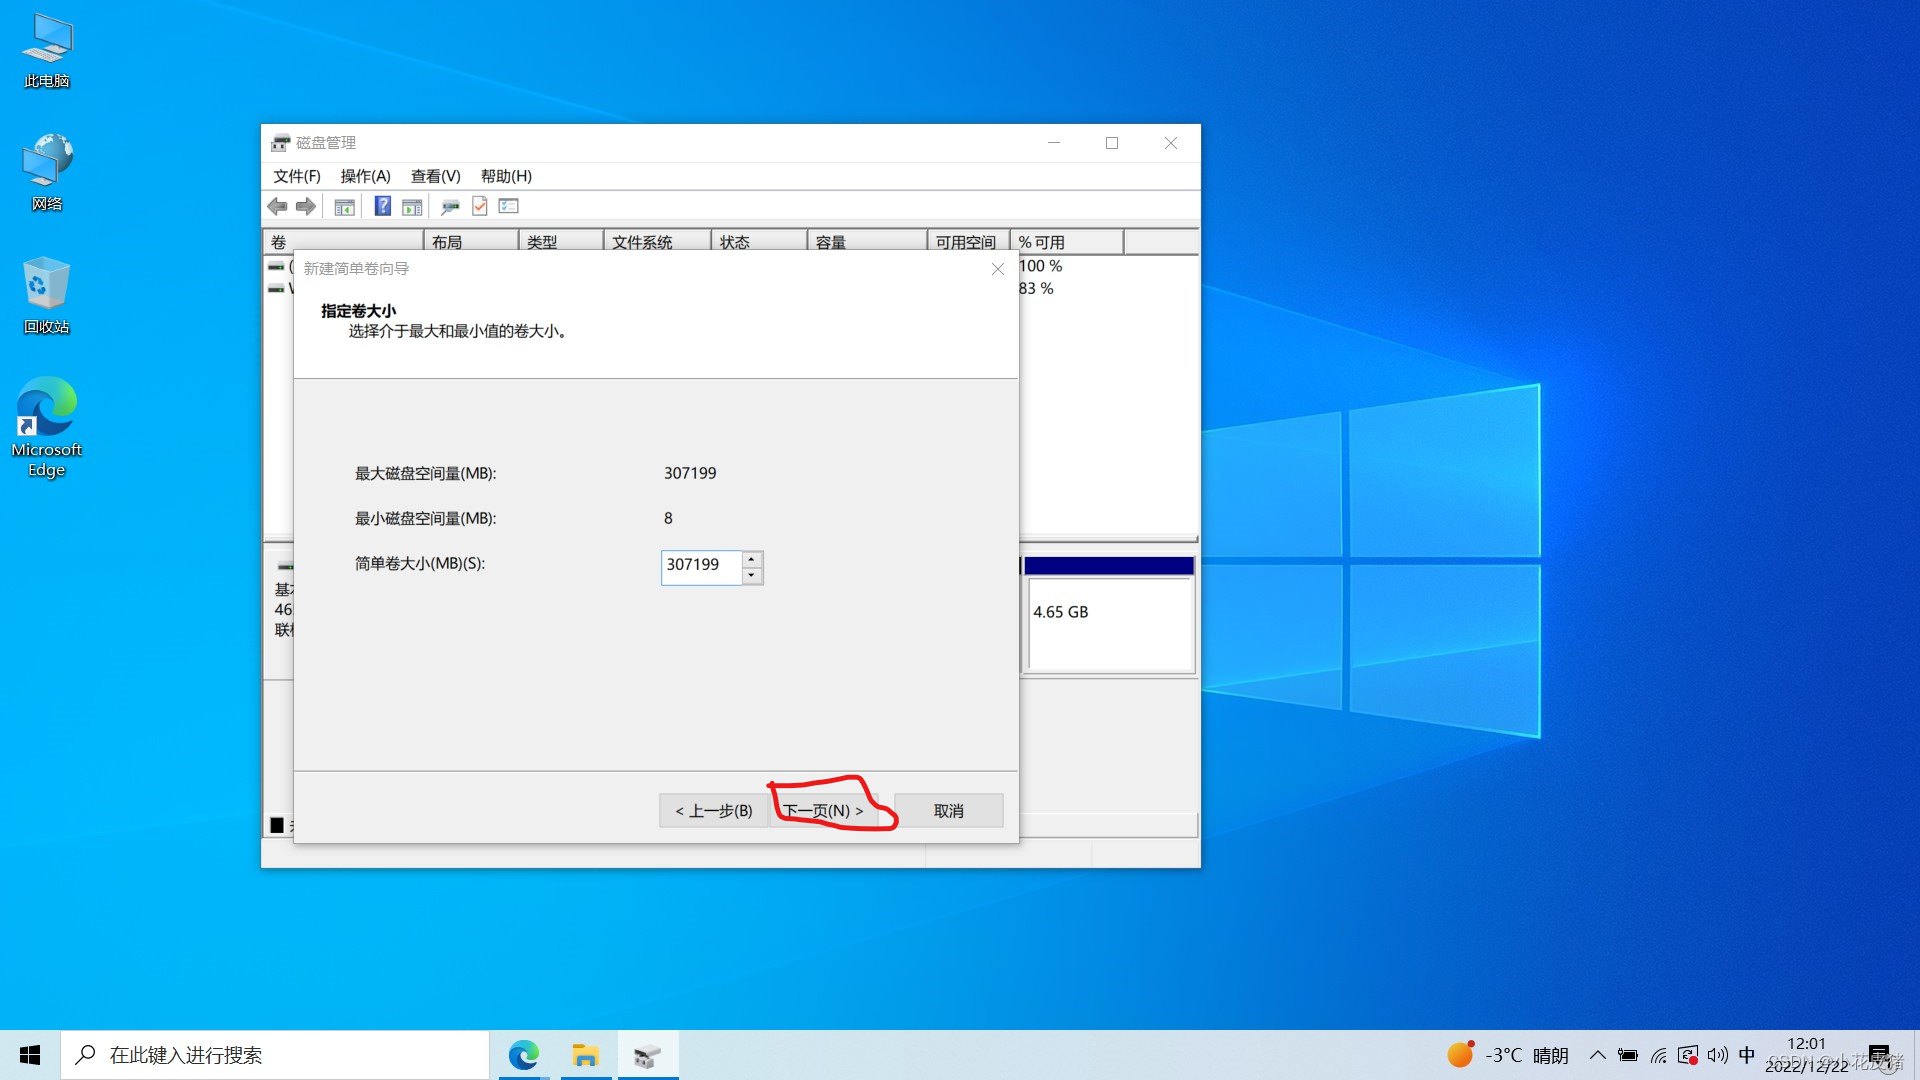Increase simple volume size with up arrow
Viewport: 1920px width, 1080px height.
(752, 559)
